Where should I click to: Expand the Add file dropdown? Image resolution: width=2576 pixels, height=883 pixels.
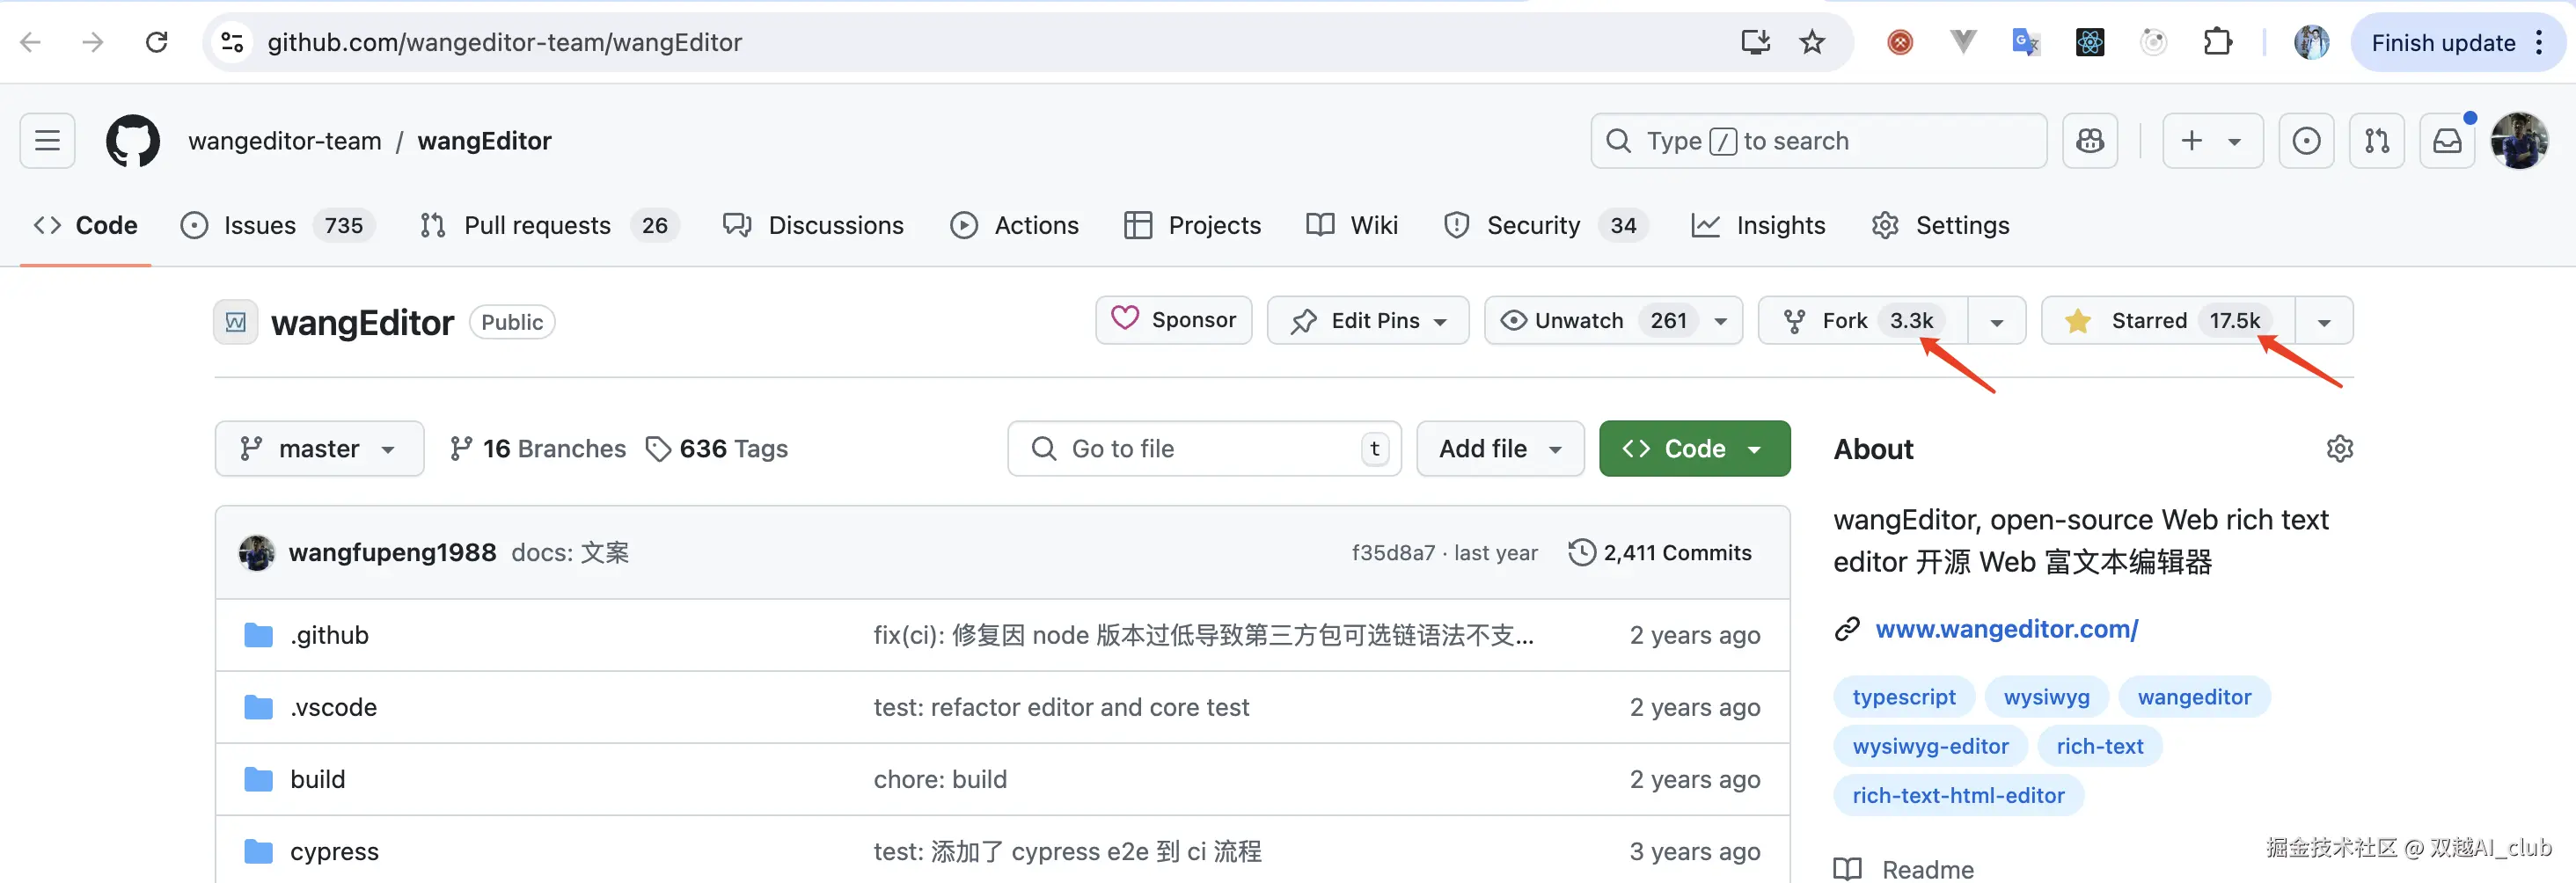pyautogui.click(x=1500, y=448)
